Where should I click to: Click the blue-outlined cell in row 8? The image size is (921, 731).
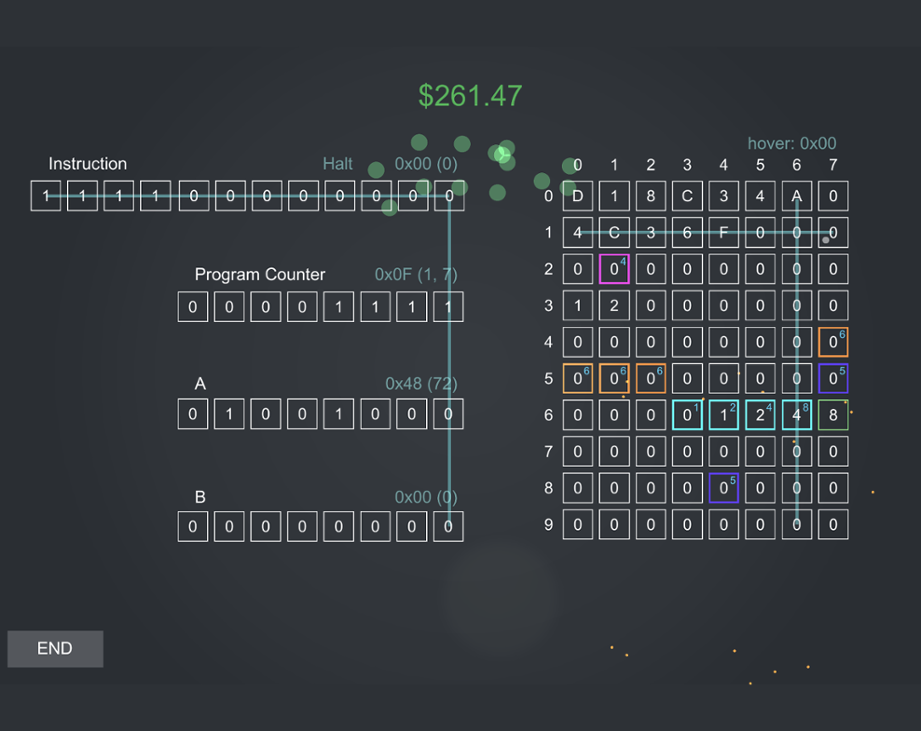tap(723, 488)
